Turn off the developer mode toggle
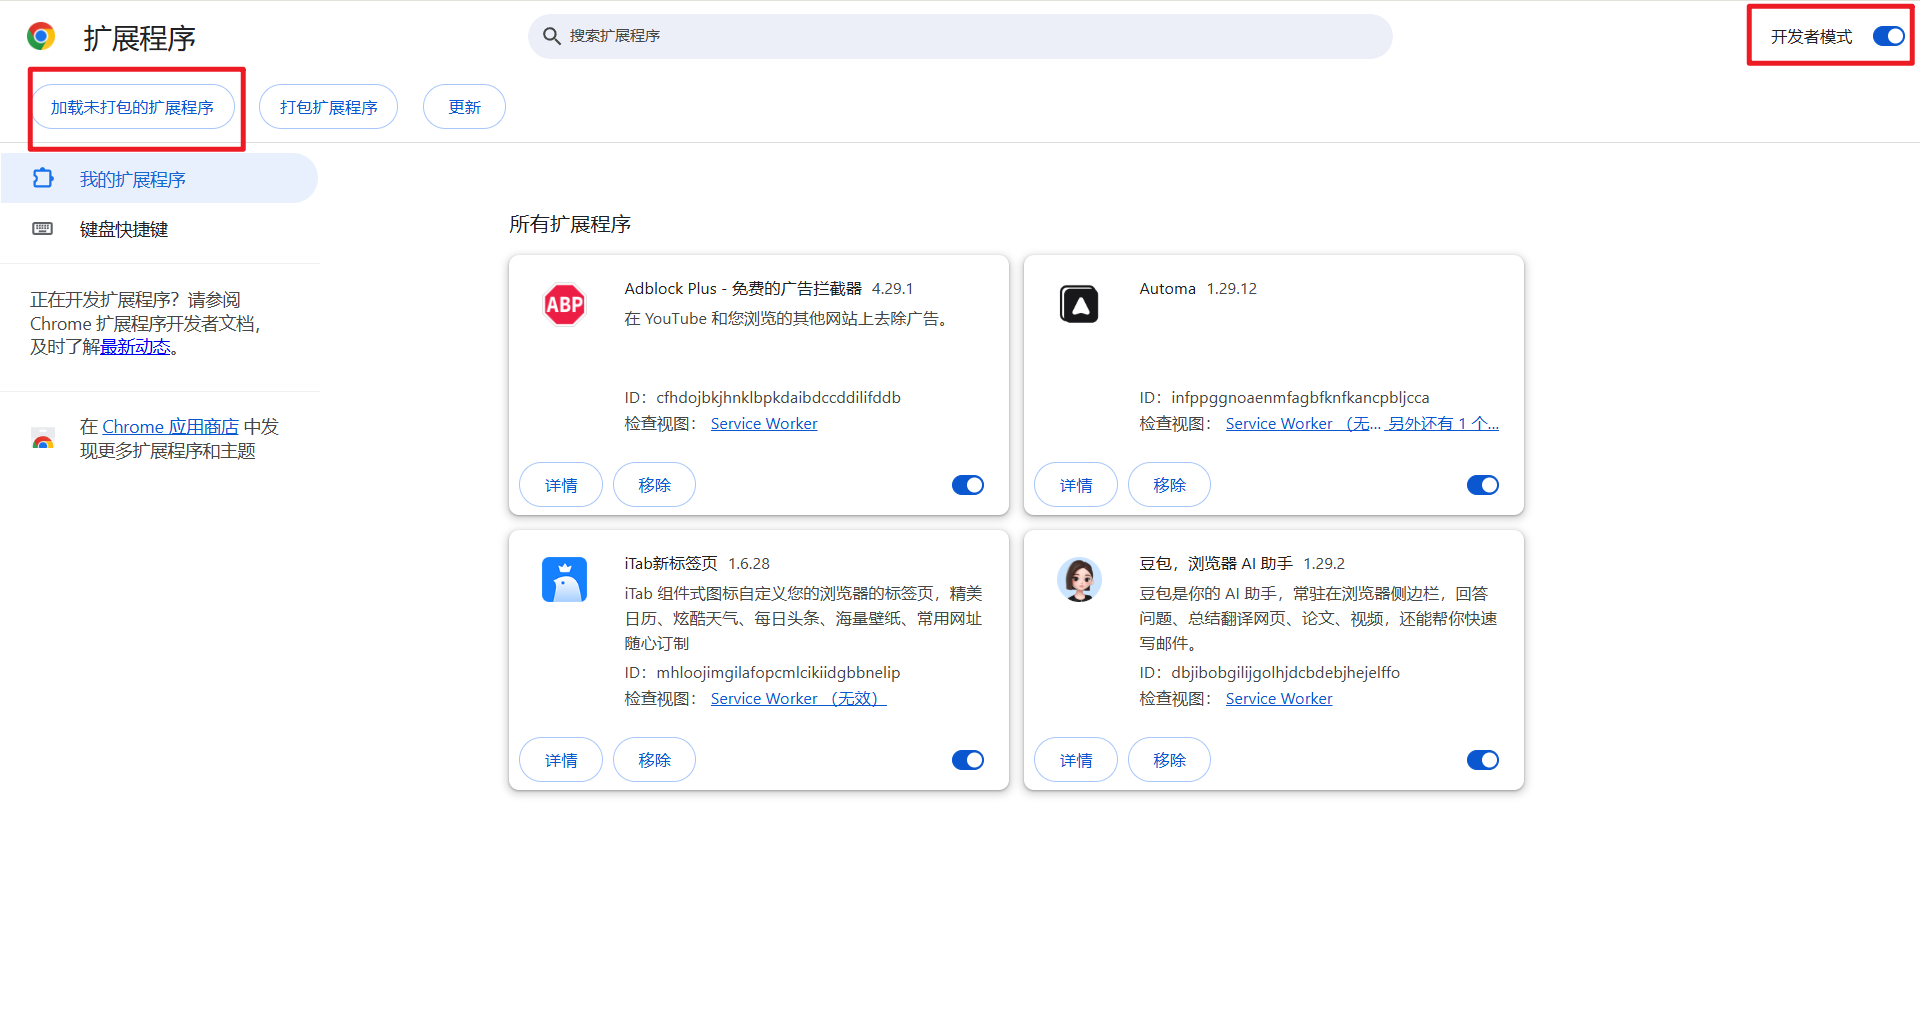Screen dimensions: 1920x1032 coord(1888,37)
